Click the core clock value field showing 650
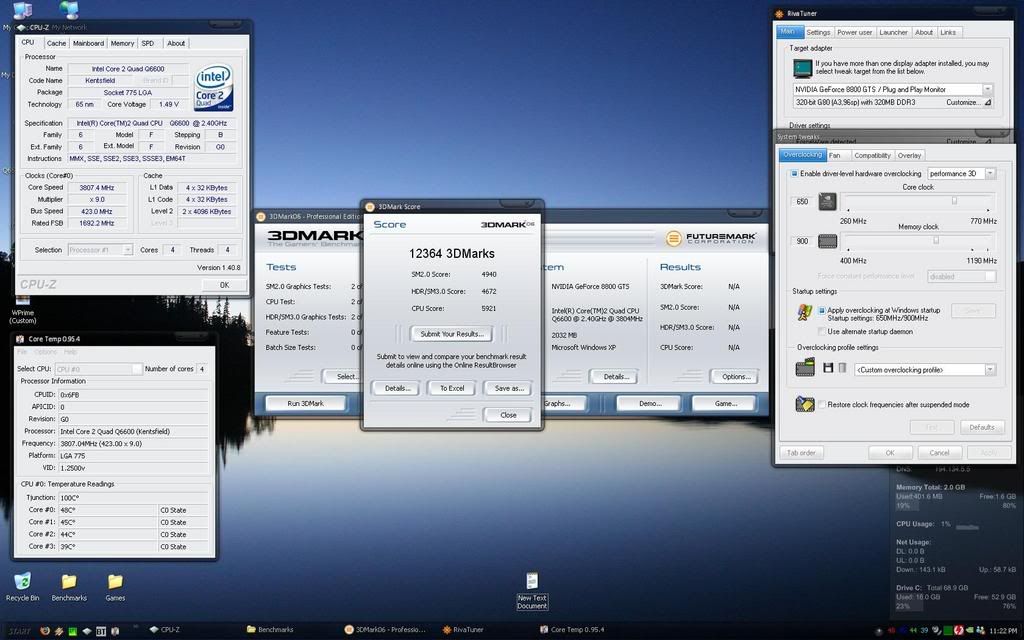 802,202
